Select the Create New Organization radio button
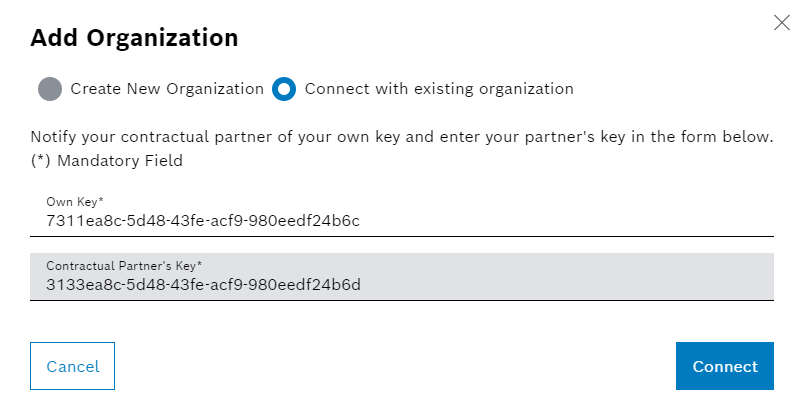Screen dimensions: 802x418 50,89
